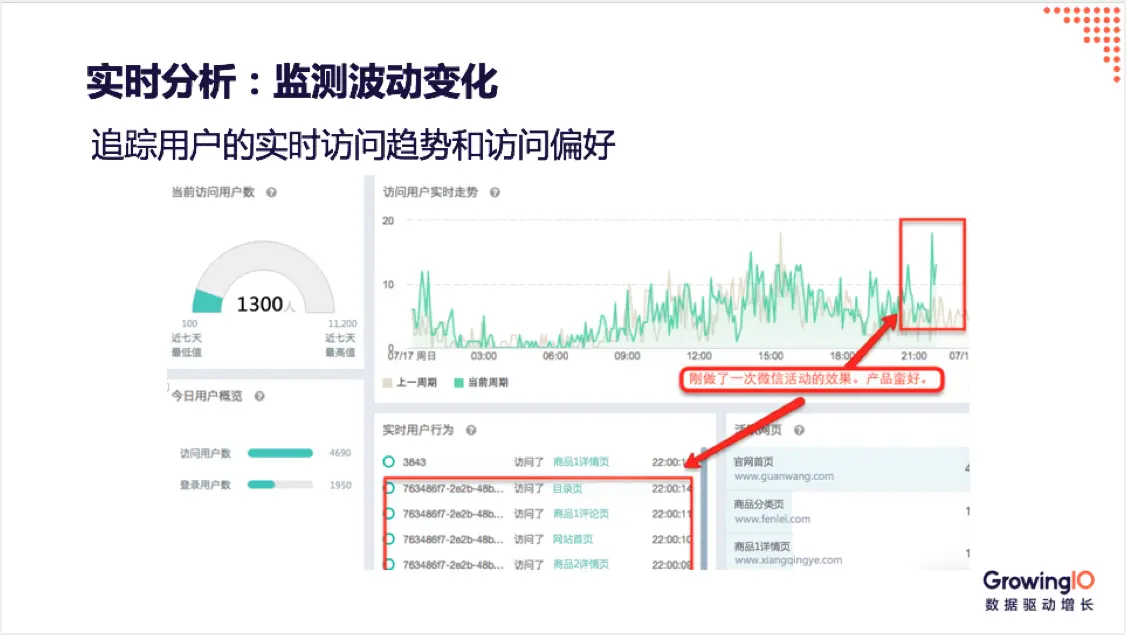Click the 4690 visitor count value
Viewport: 1126px width, 635px height.
coord(340,453)
